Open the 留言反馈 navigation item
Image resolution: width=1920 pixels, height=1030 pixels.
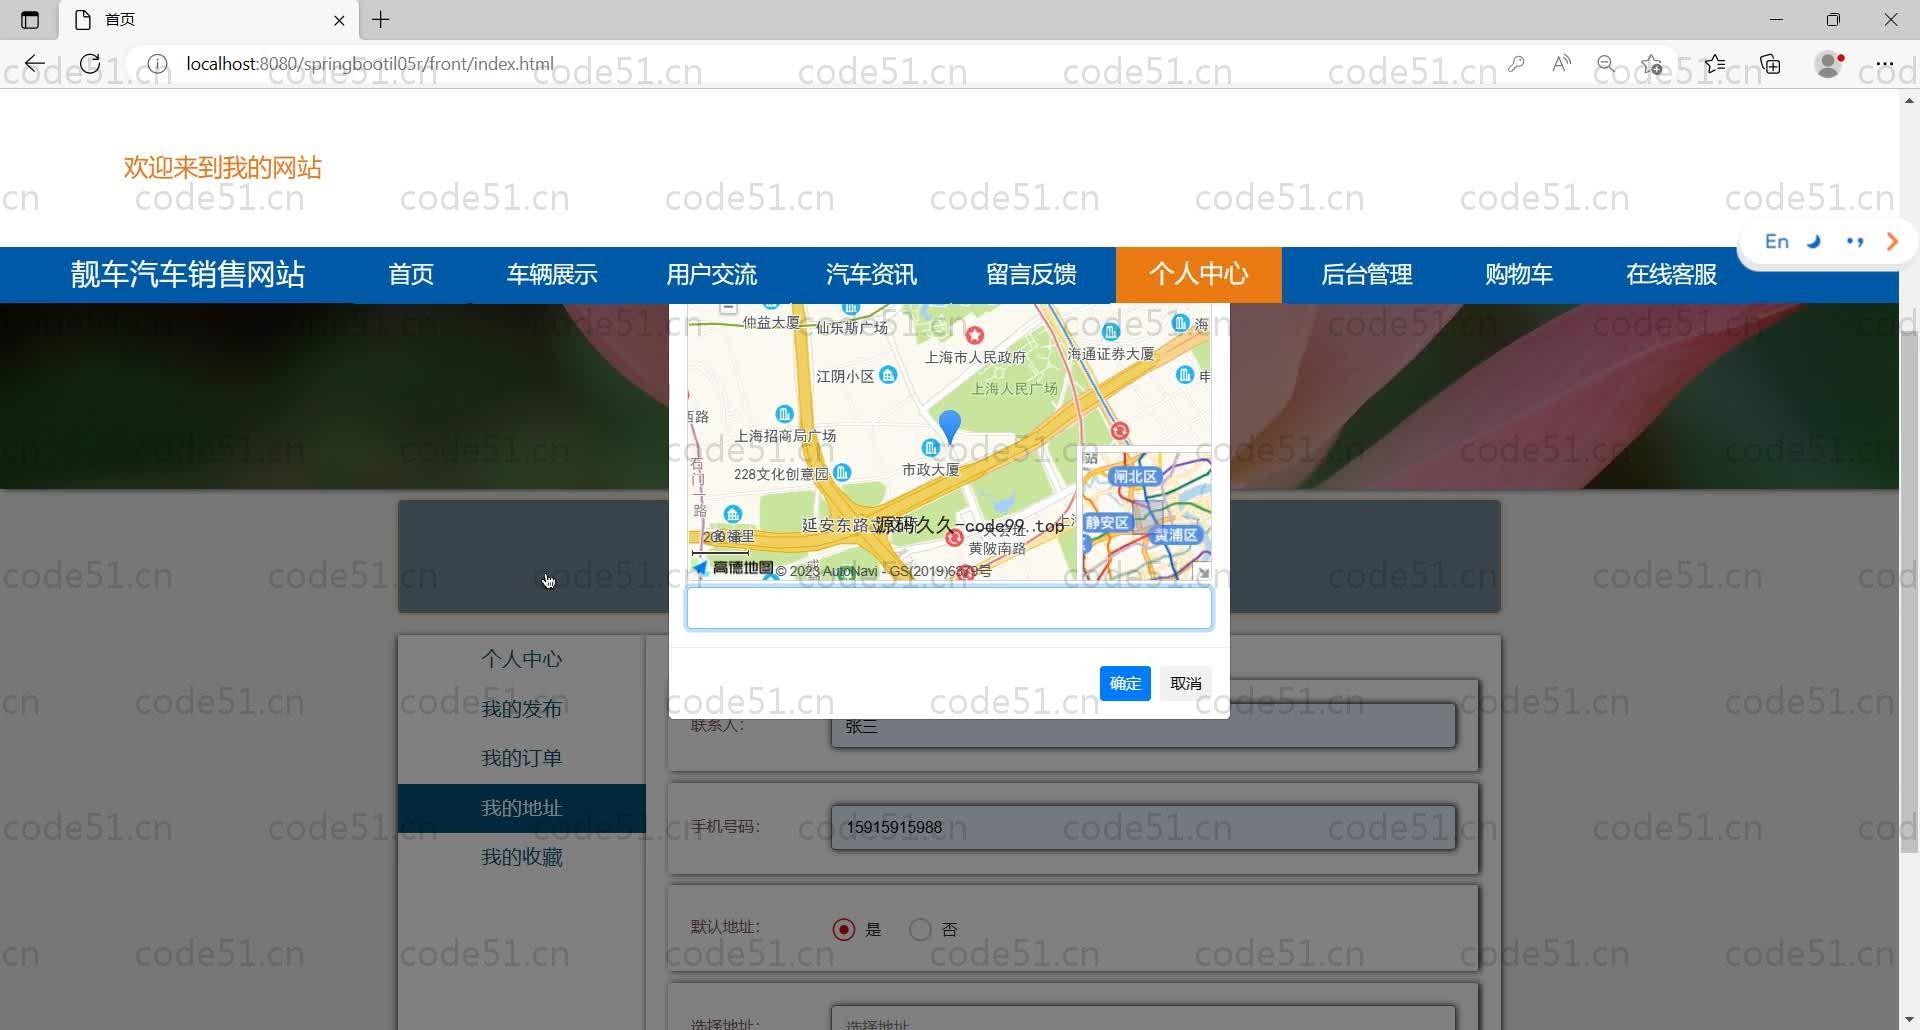click(1032, 275)
